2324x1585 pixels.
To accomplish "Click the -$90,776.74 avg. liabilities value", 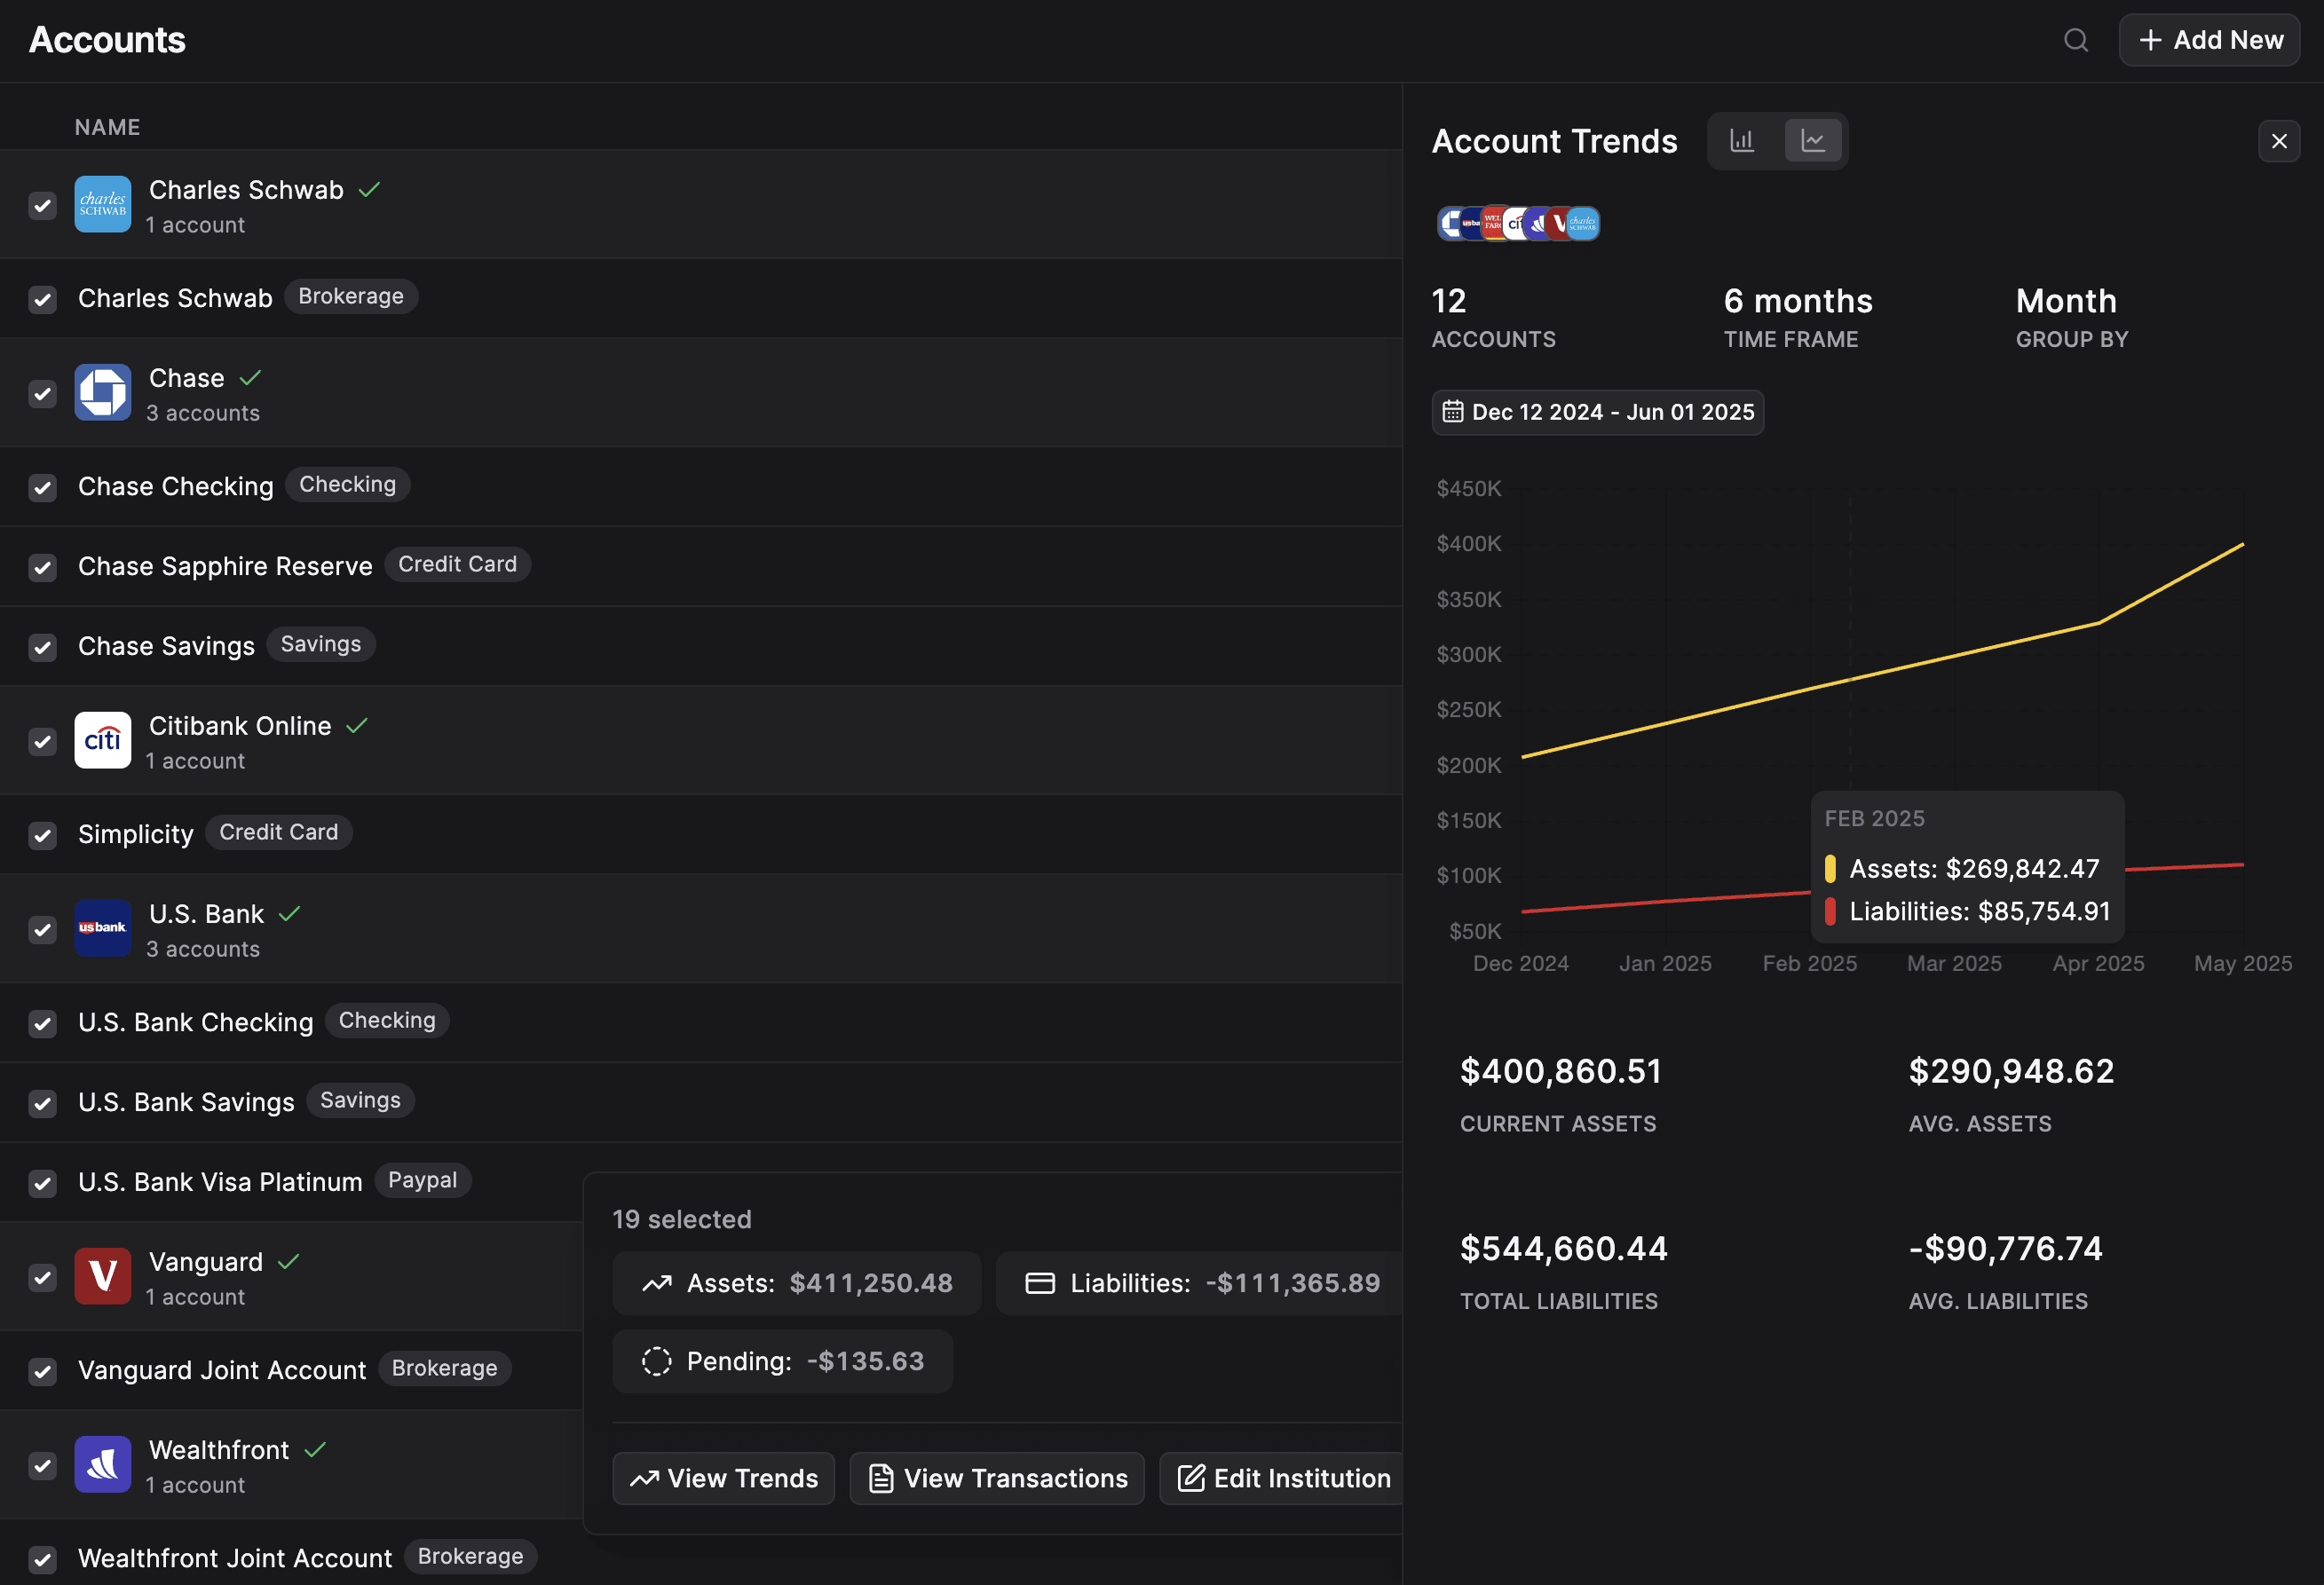I will point(2006,1248).
